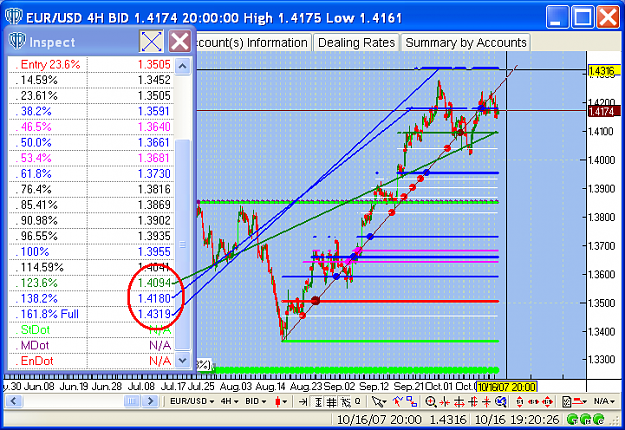Click the yellow 10/16/07 20:00 date label
Viewport: 625px width, 430px height.
point(506,387)
